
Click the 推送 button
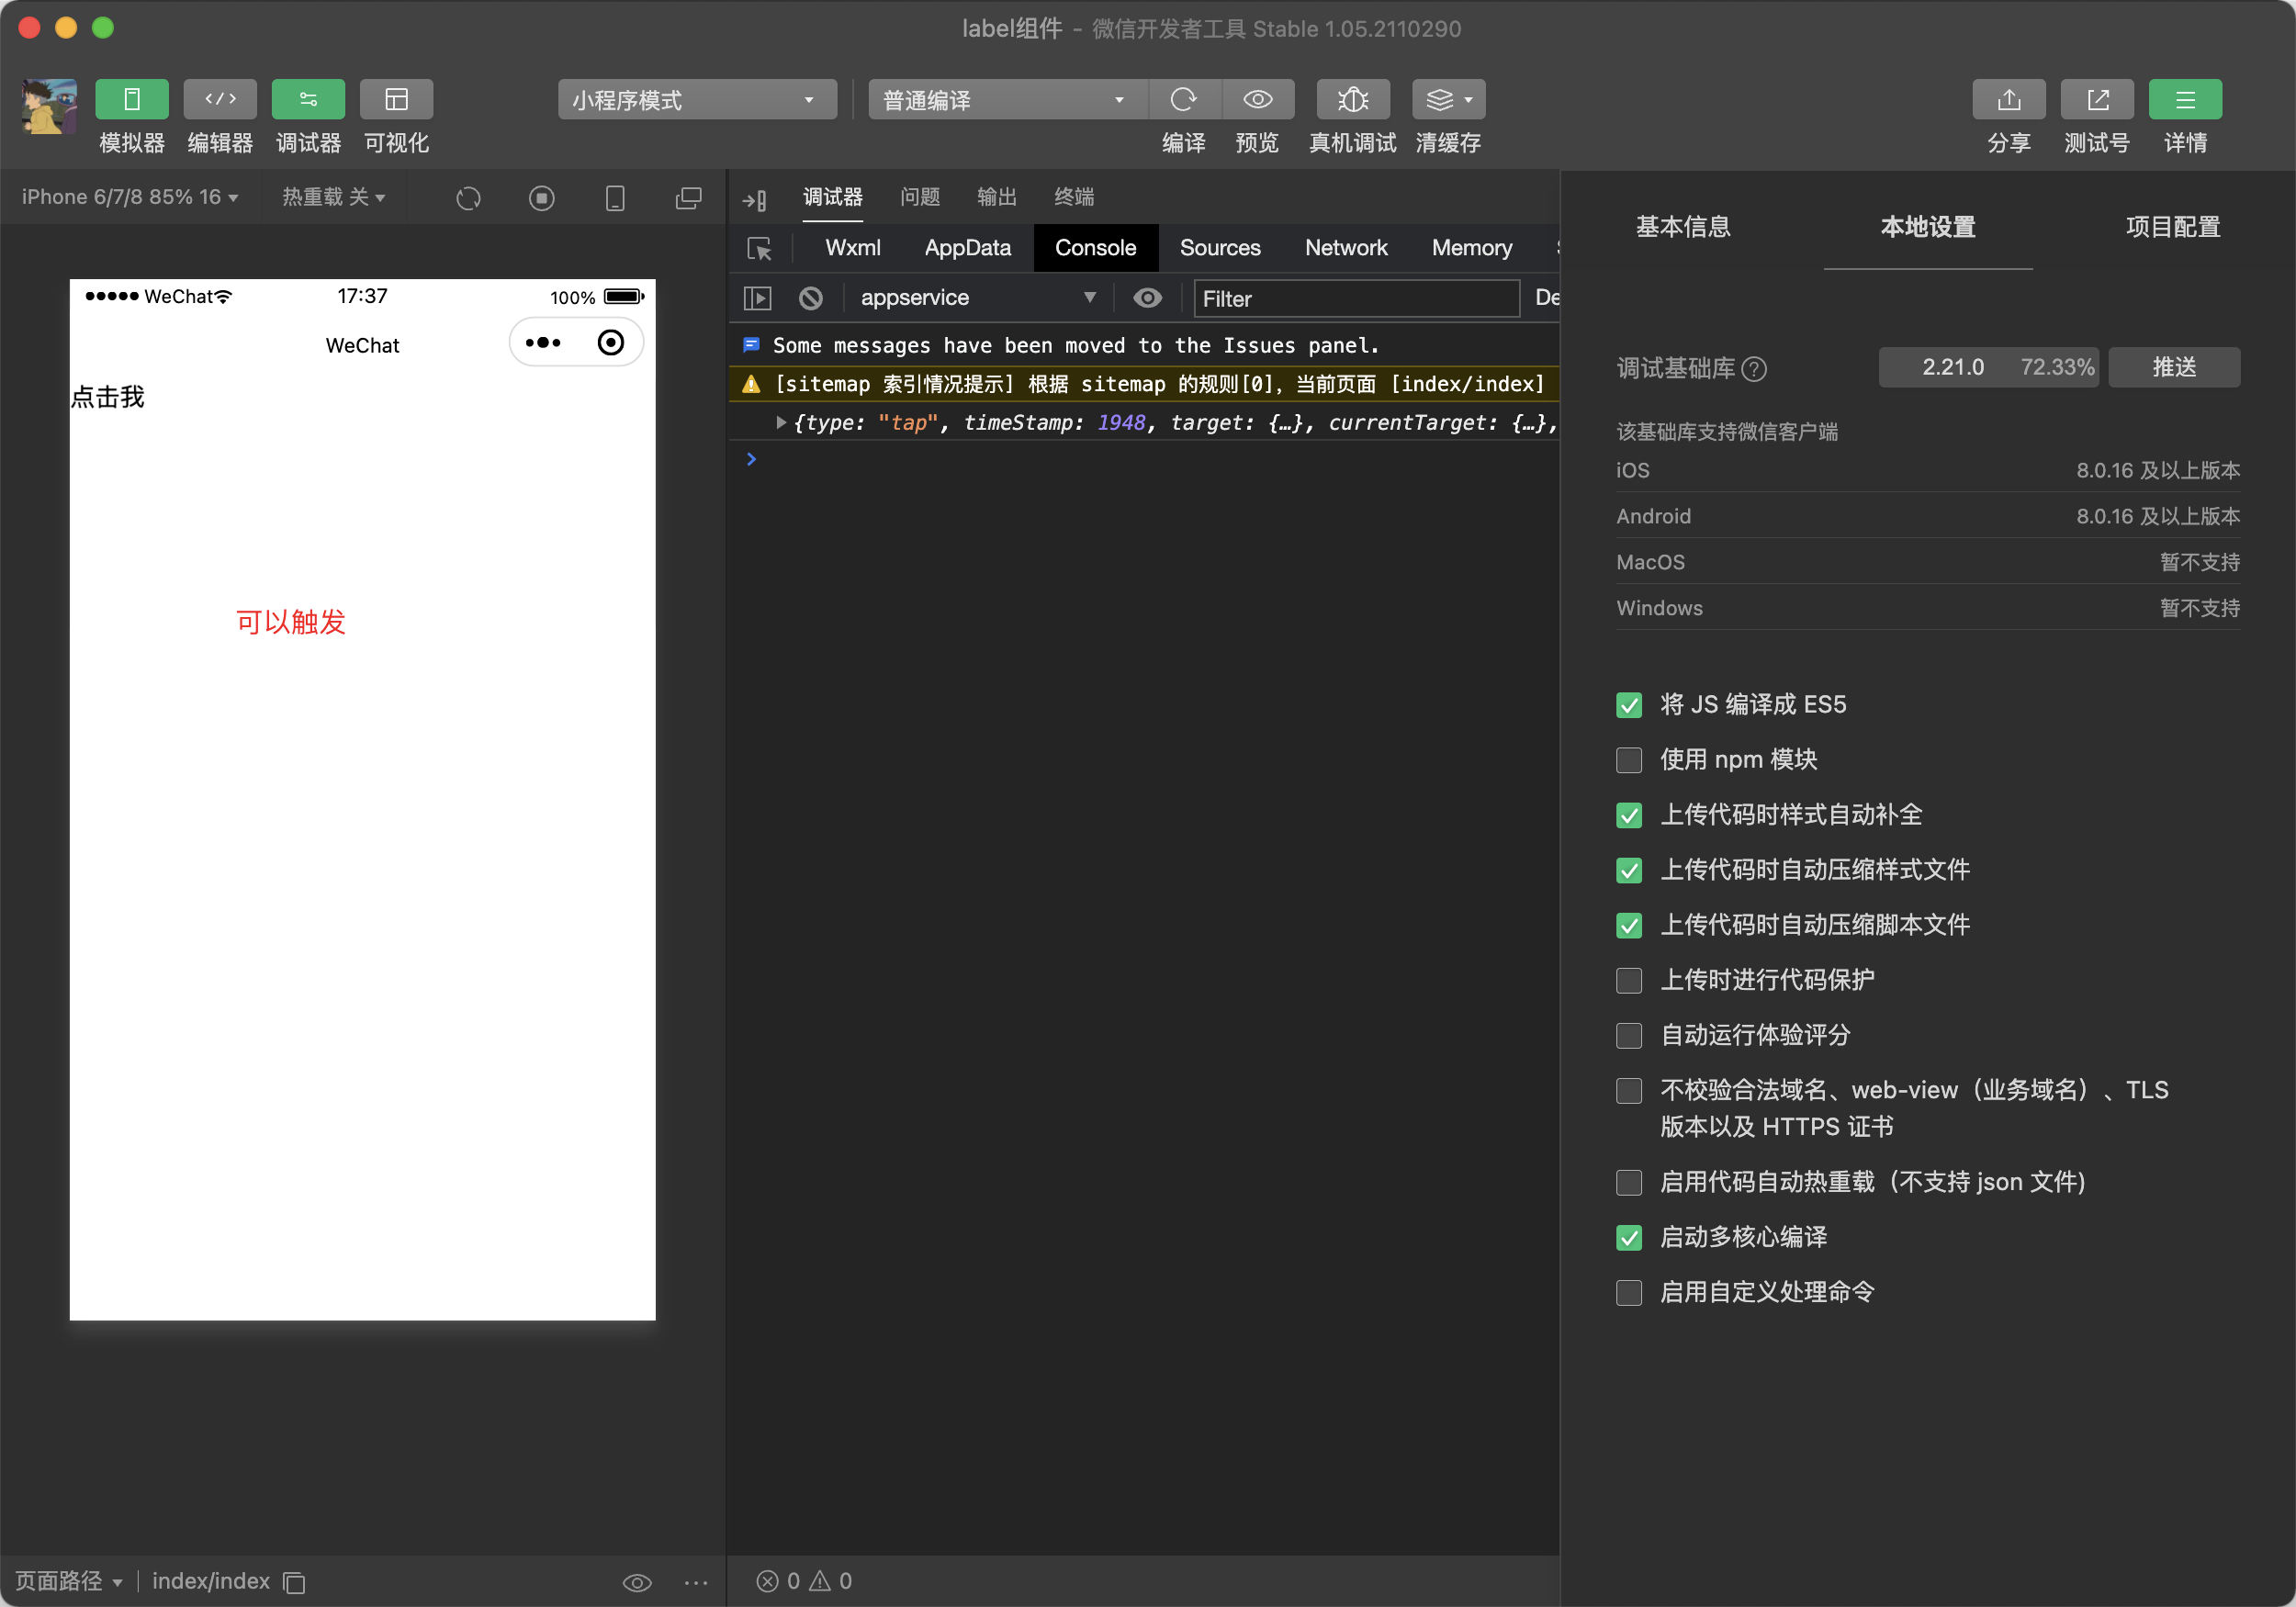click(2173, 367)
